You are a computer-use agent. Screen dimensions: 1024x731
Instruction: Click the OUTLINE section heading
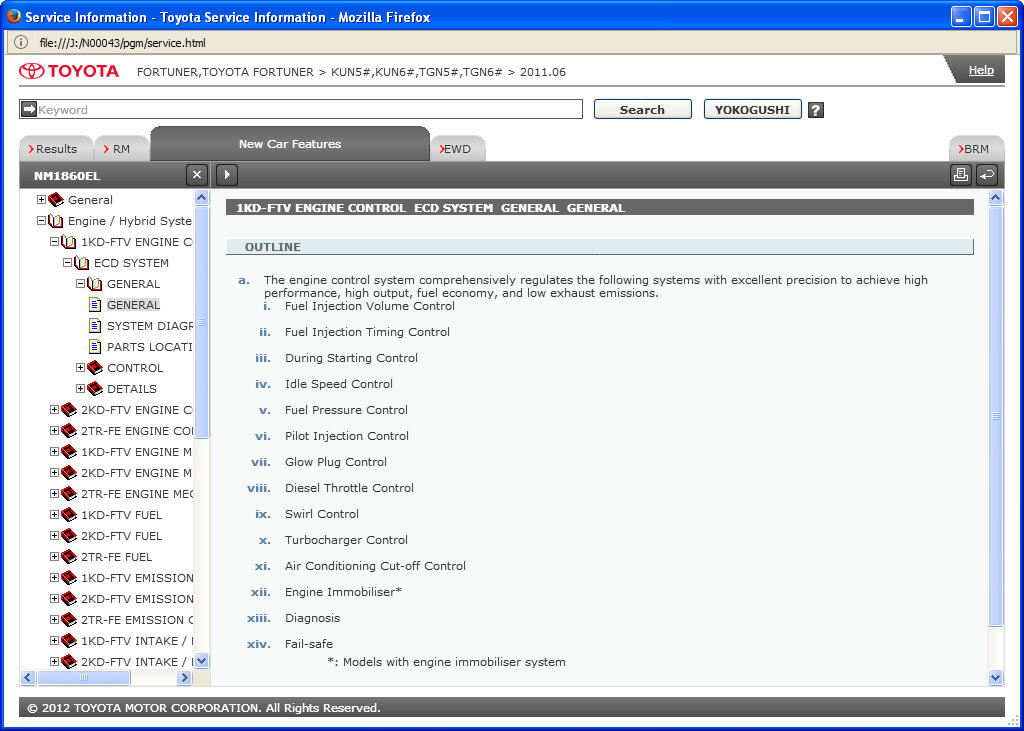[273, 247]
